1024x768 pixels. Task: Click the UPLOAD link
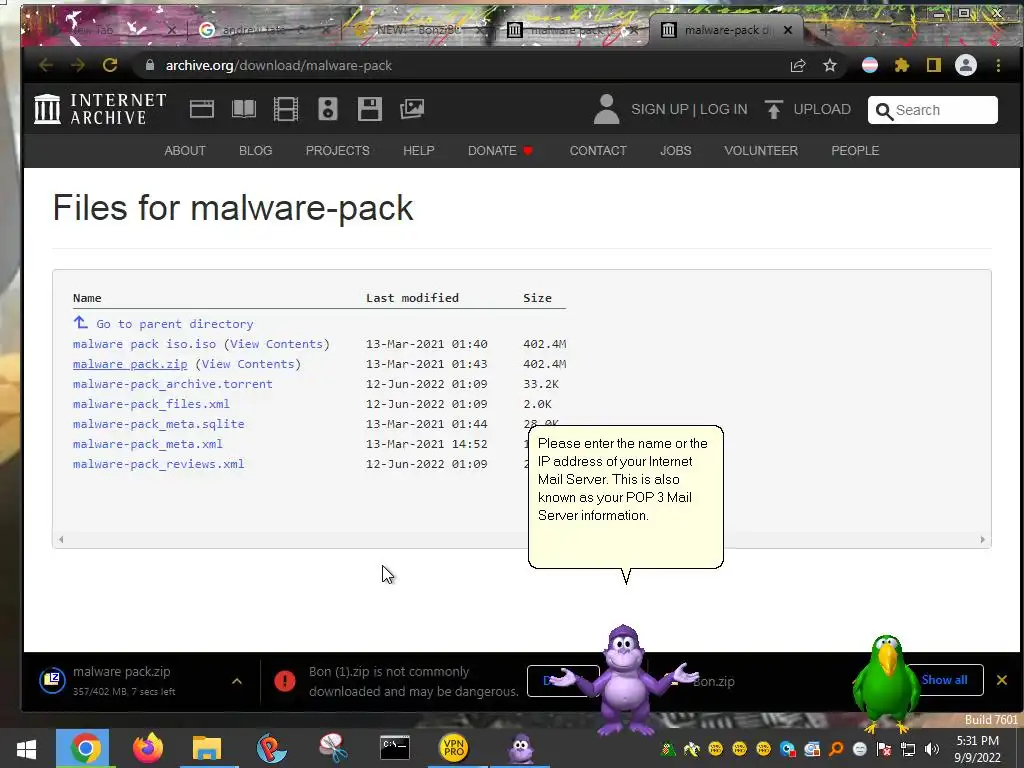[822, 109]
